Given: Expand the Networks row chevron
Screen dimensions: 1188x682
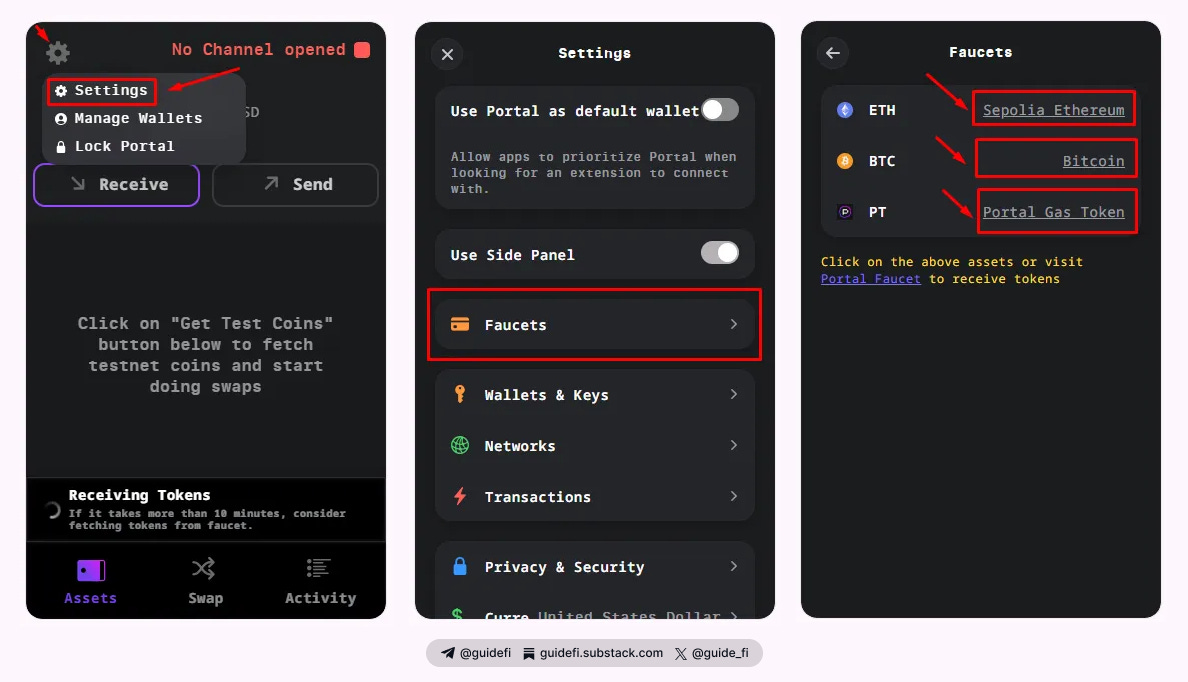Looking at the screenshot, I should (x=733, y=445).
